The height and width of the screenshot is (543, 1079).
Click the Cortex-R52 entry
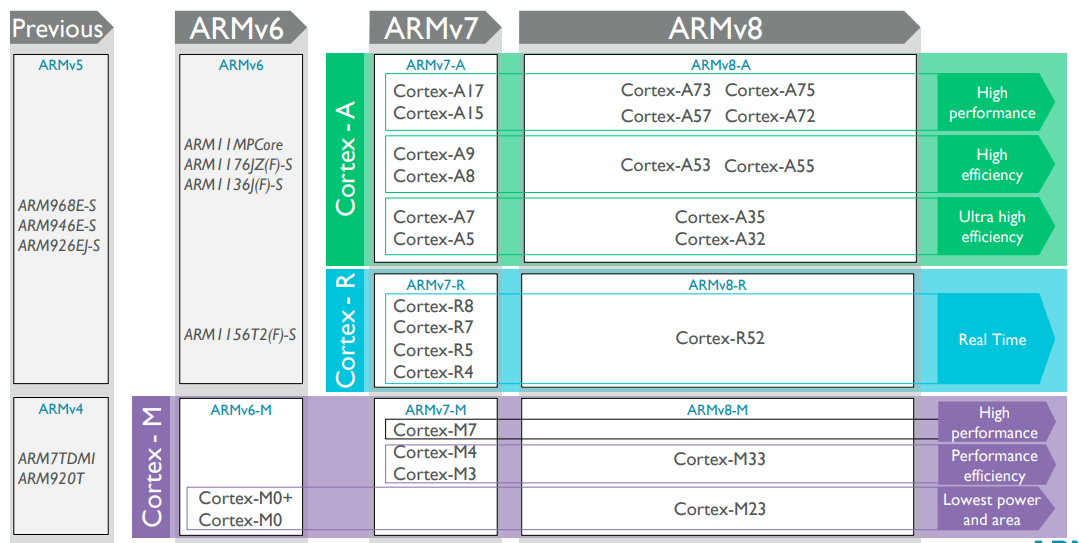(720, 338)
